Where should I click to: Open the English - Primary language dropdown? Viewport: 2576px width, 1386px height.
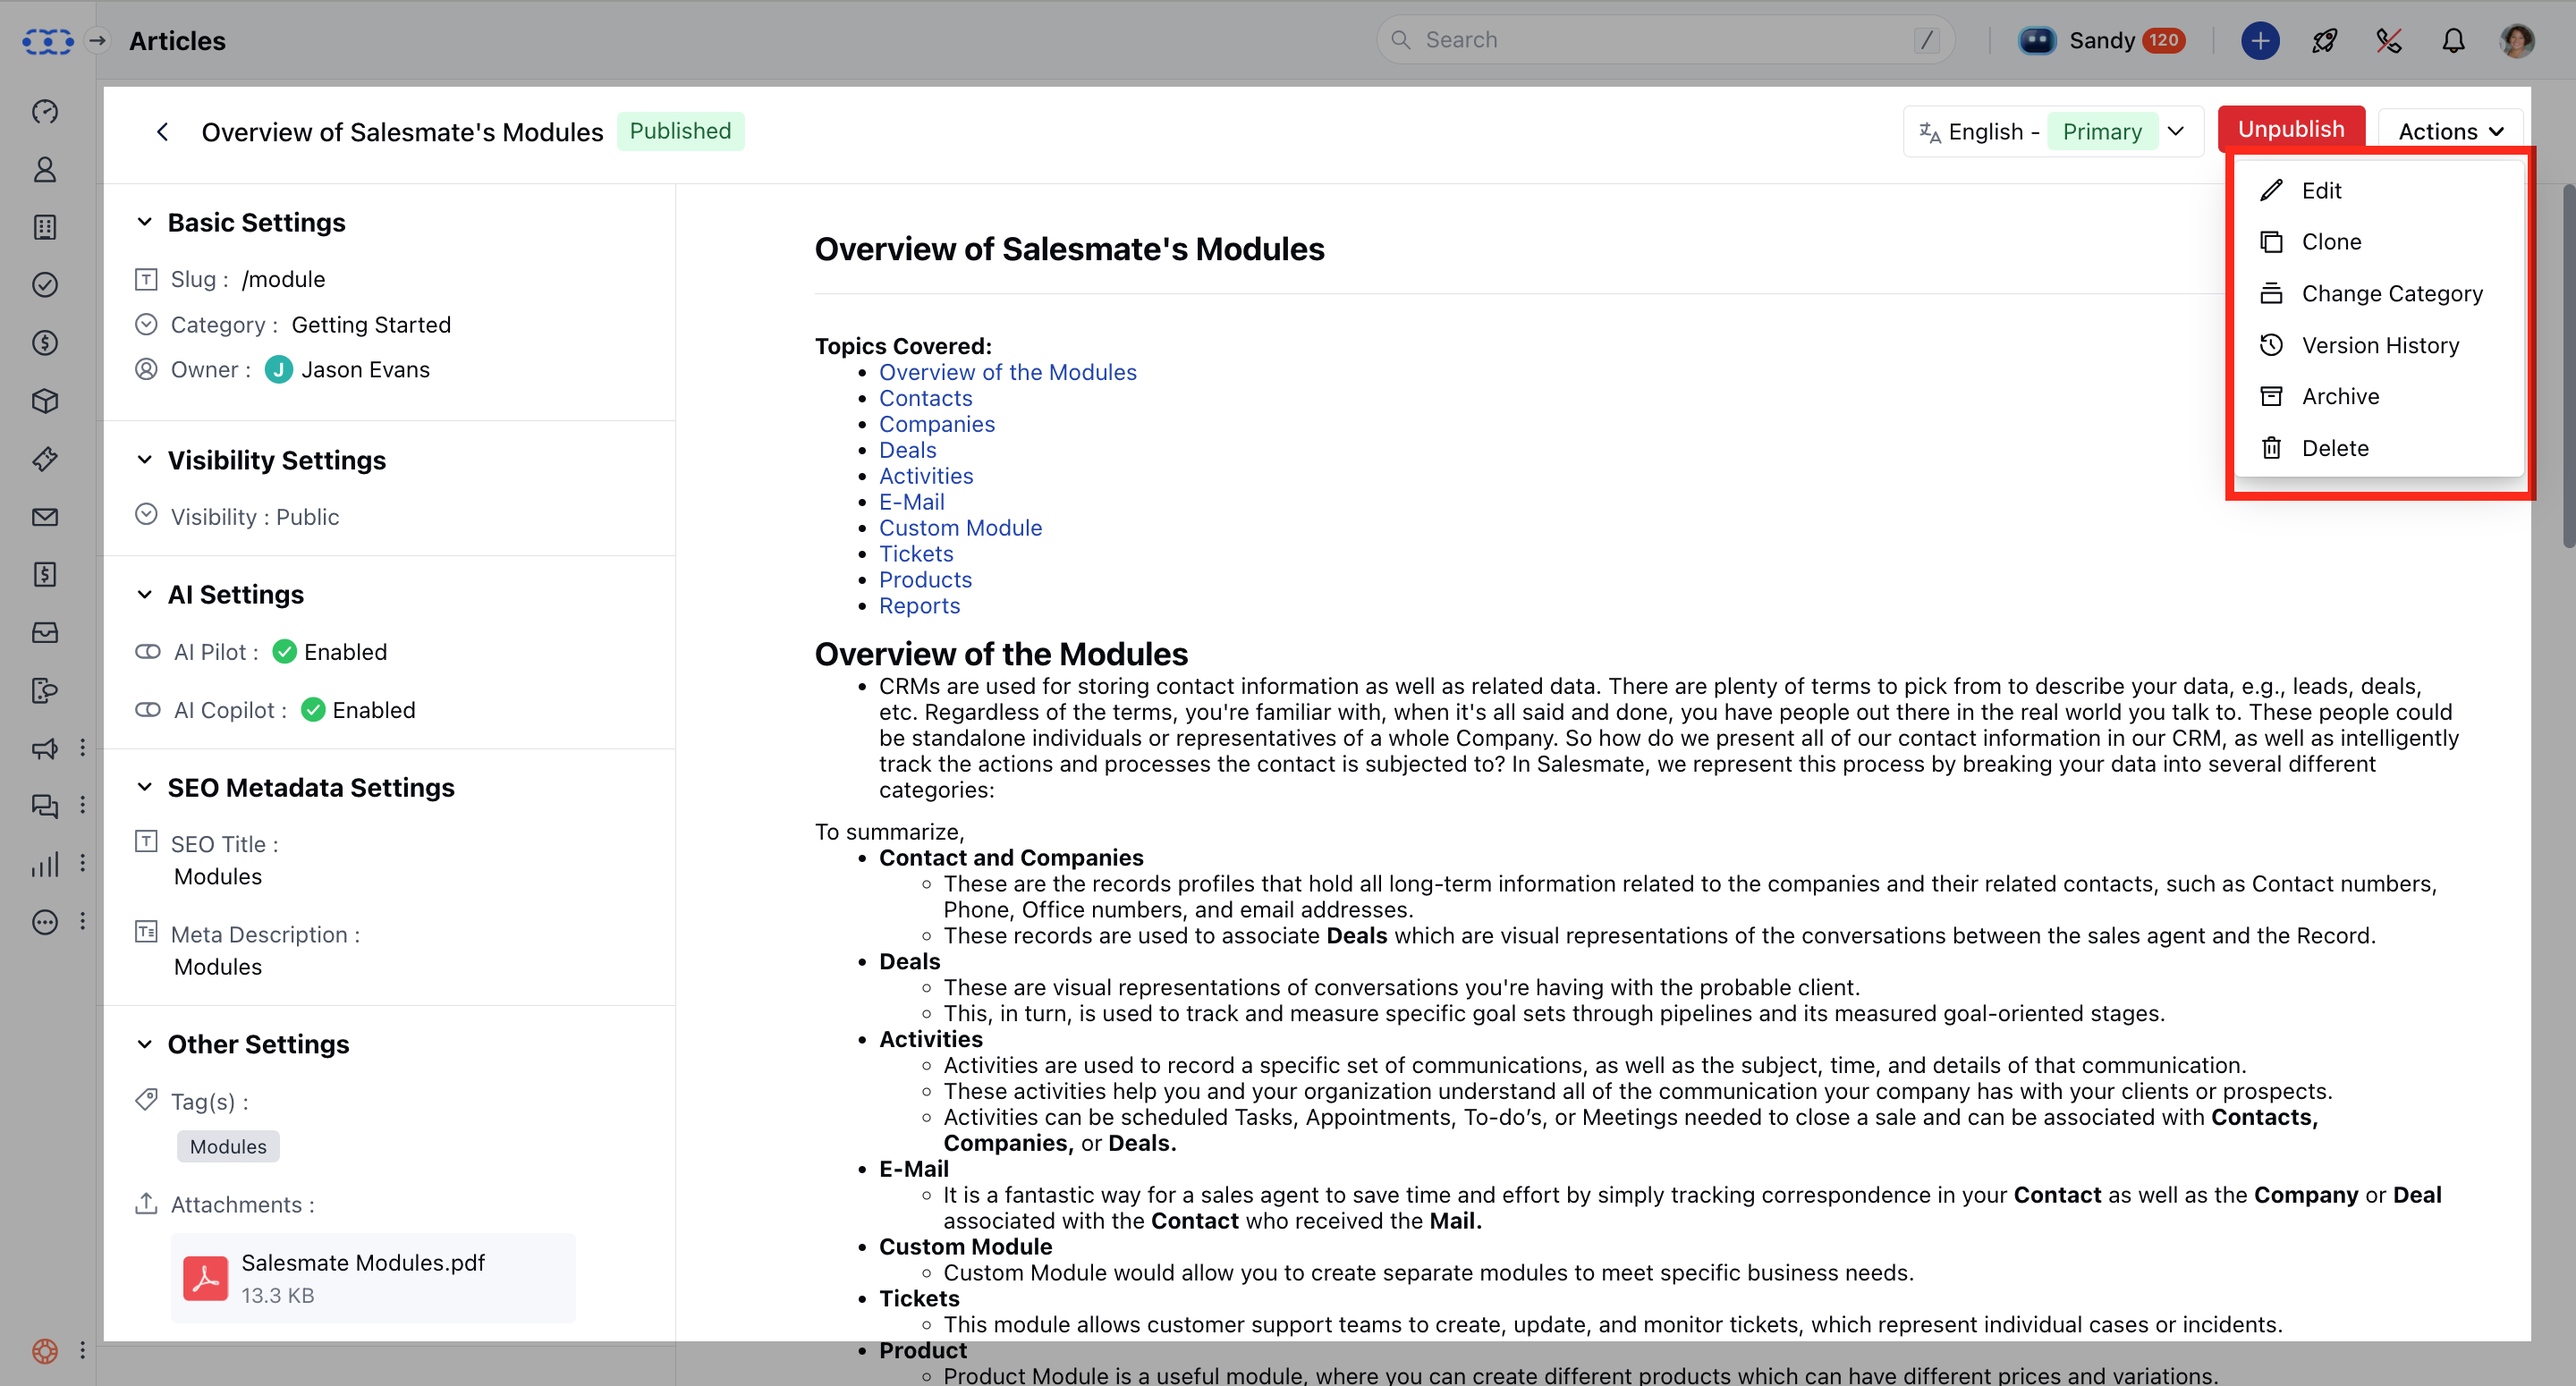(x=2053, y=132)
